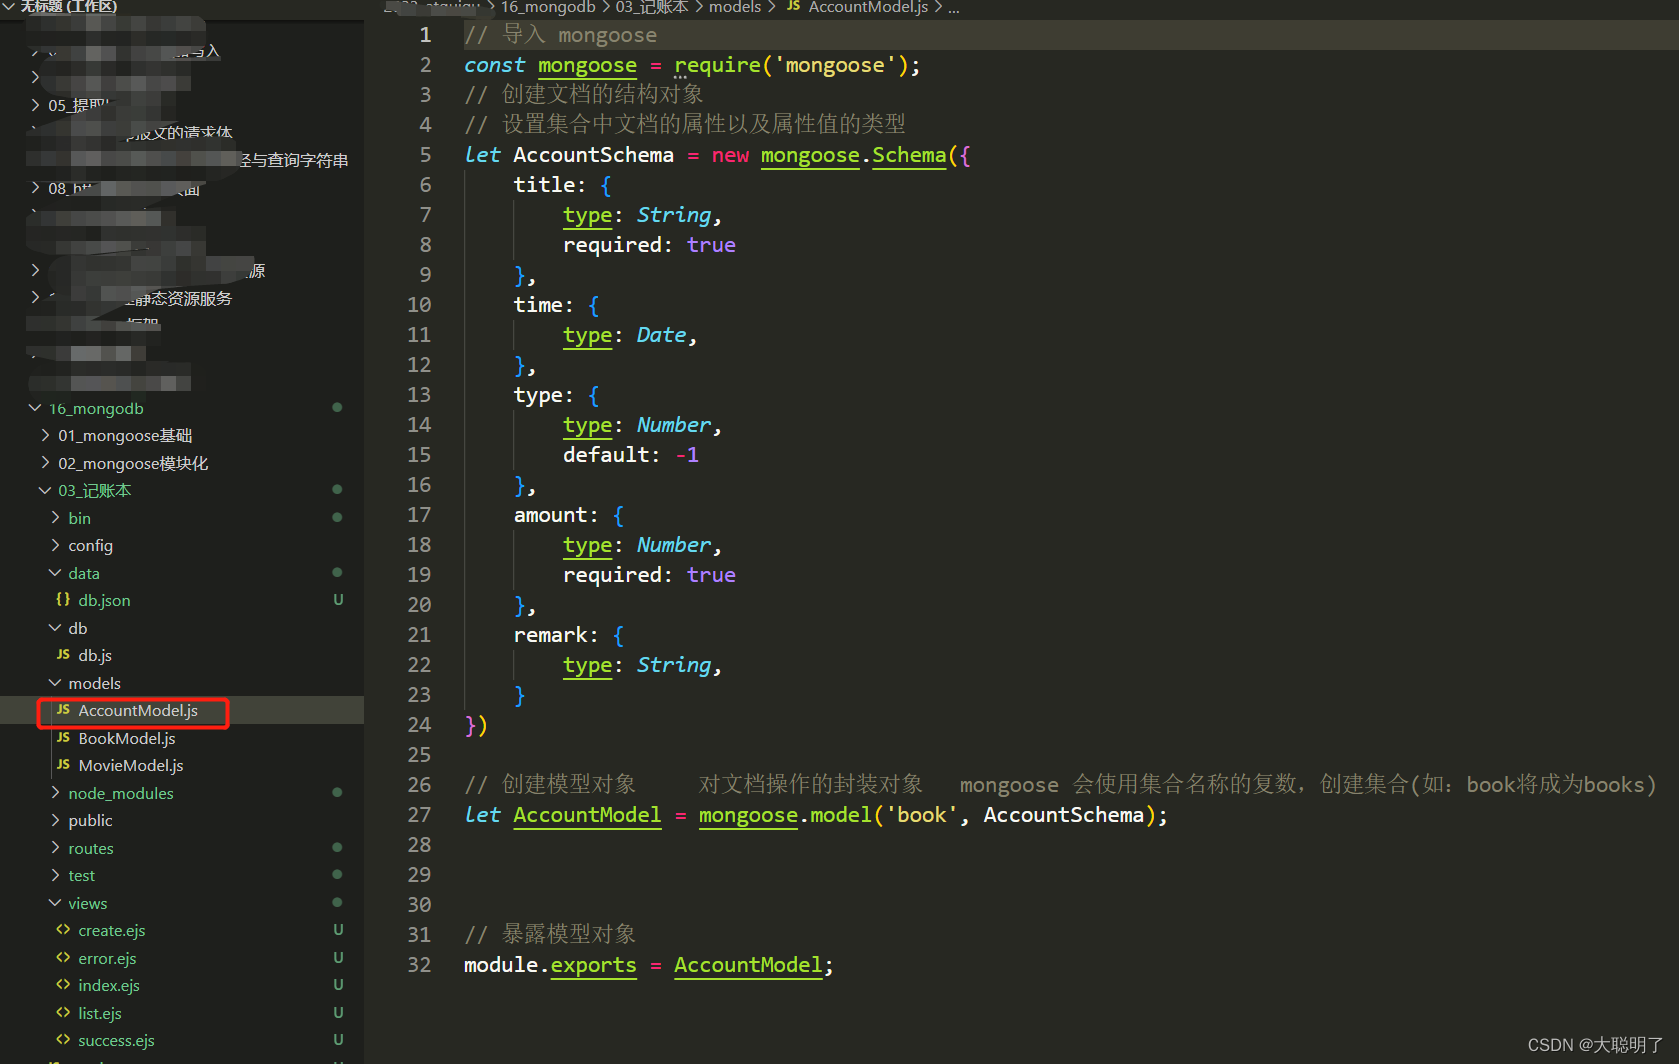Collapse the views folder
The image size is (1679, 1064).
pos(55,903)
